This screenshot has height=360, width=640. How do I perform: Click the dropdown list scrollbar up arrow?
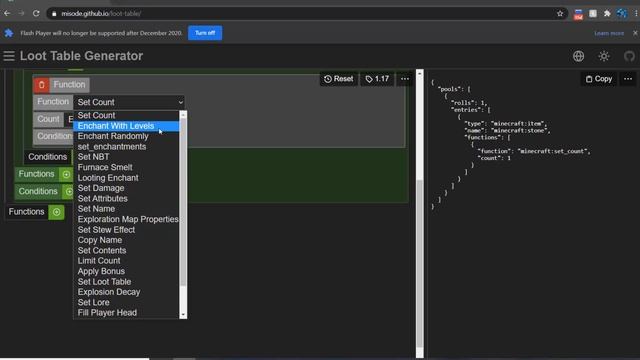183,115
